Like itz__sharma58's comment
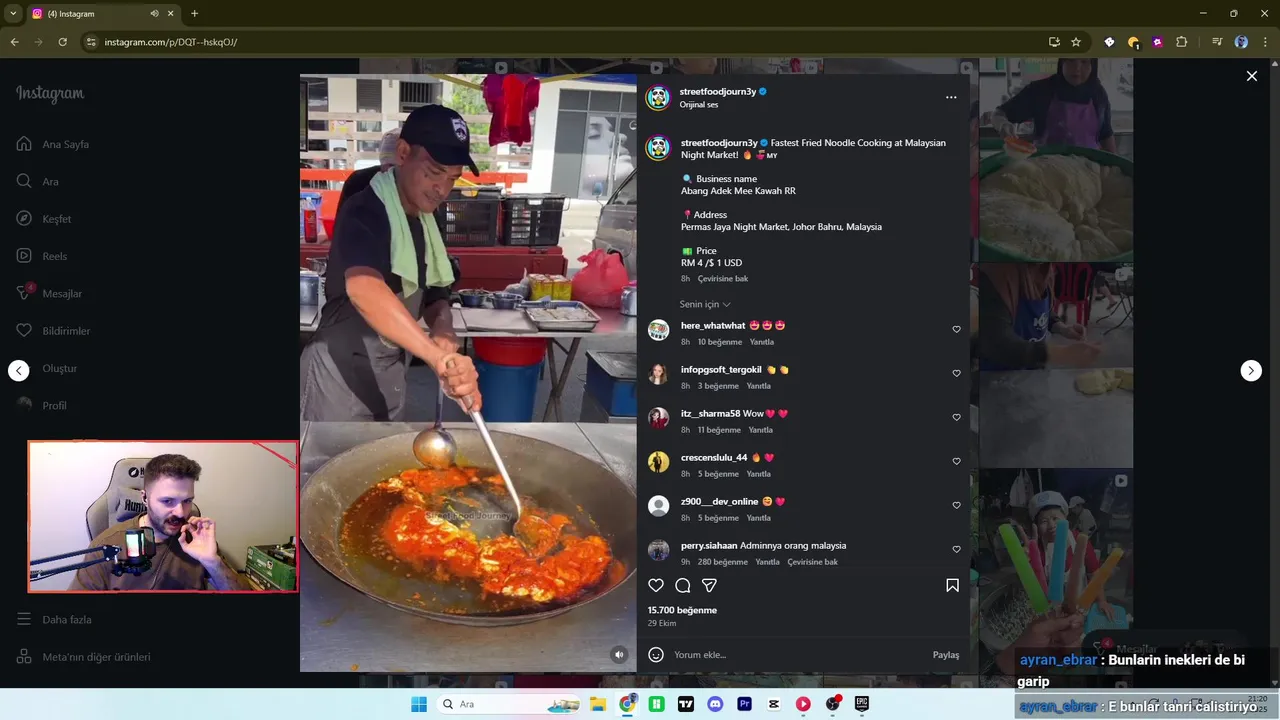 [x=956, y=417]
